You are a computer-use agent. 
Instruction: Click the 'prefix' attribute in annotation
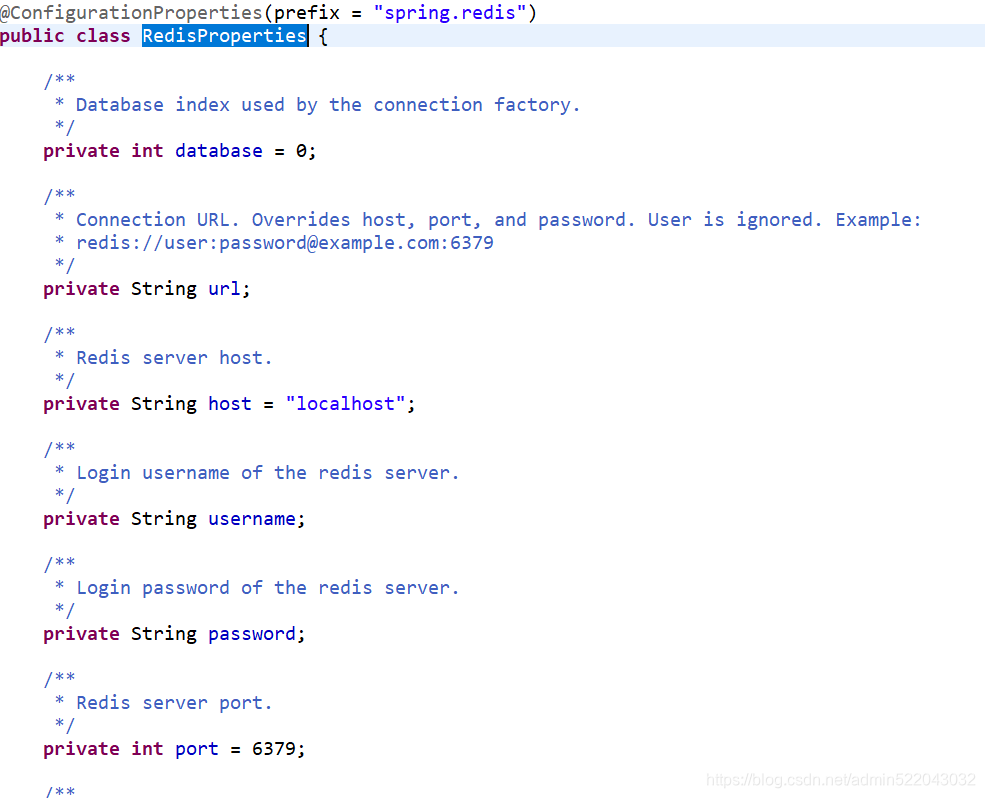point(307,13)
